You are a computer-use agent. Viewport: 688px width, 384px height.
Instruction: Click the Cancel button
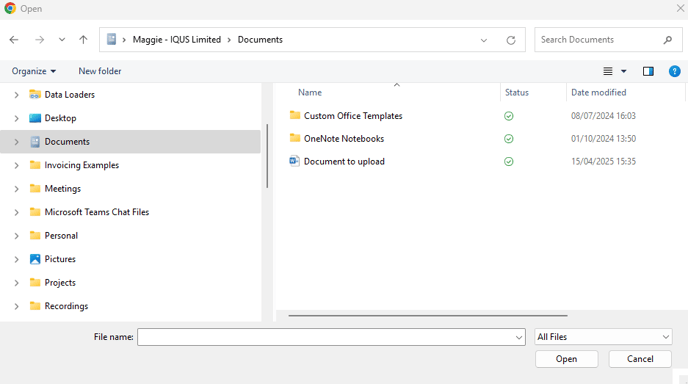coord(640,359)
